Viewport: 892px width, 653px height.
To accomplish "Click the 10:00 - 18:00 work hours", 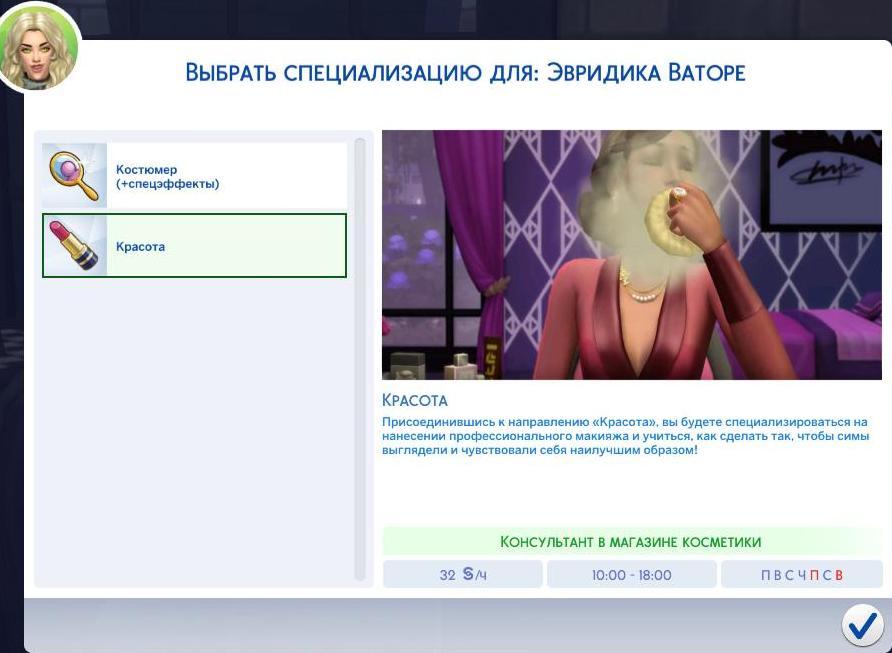I will [x=631, y=575].
